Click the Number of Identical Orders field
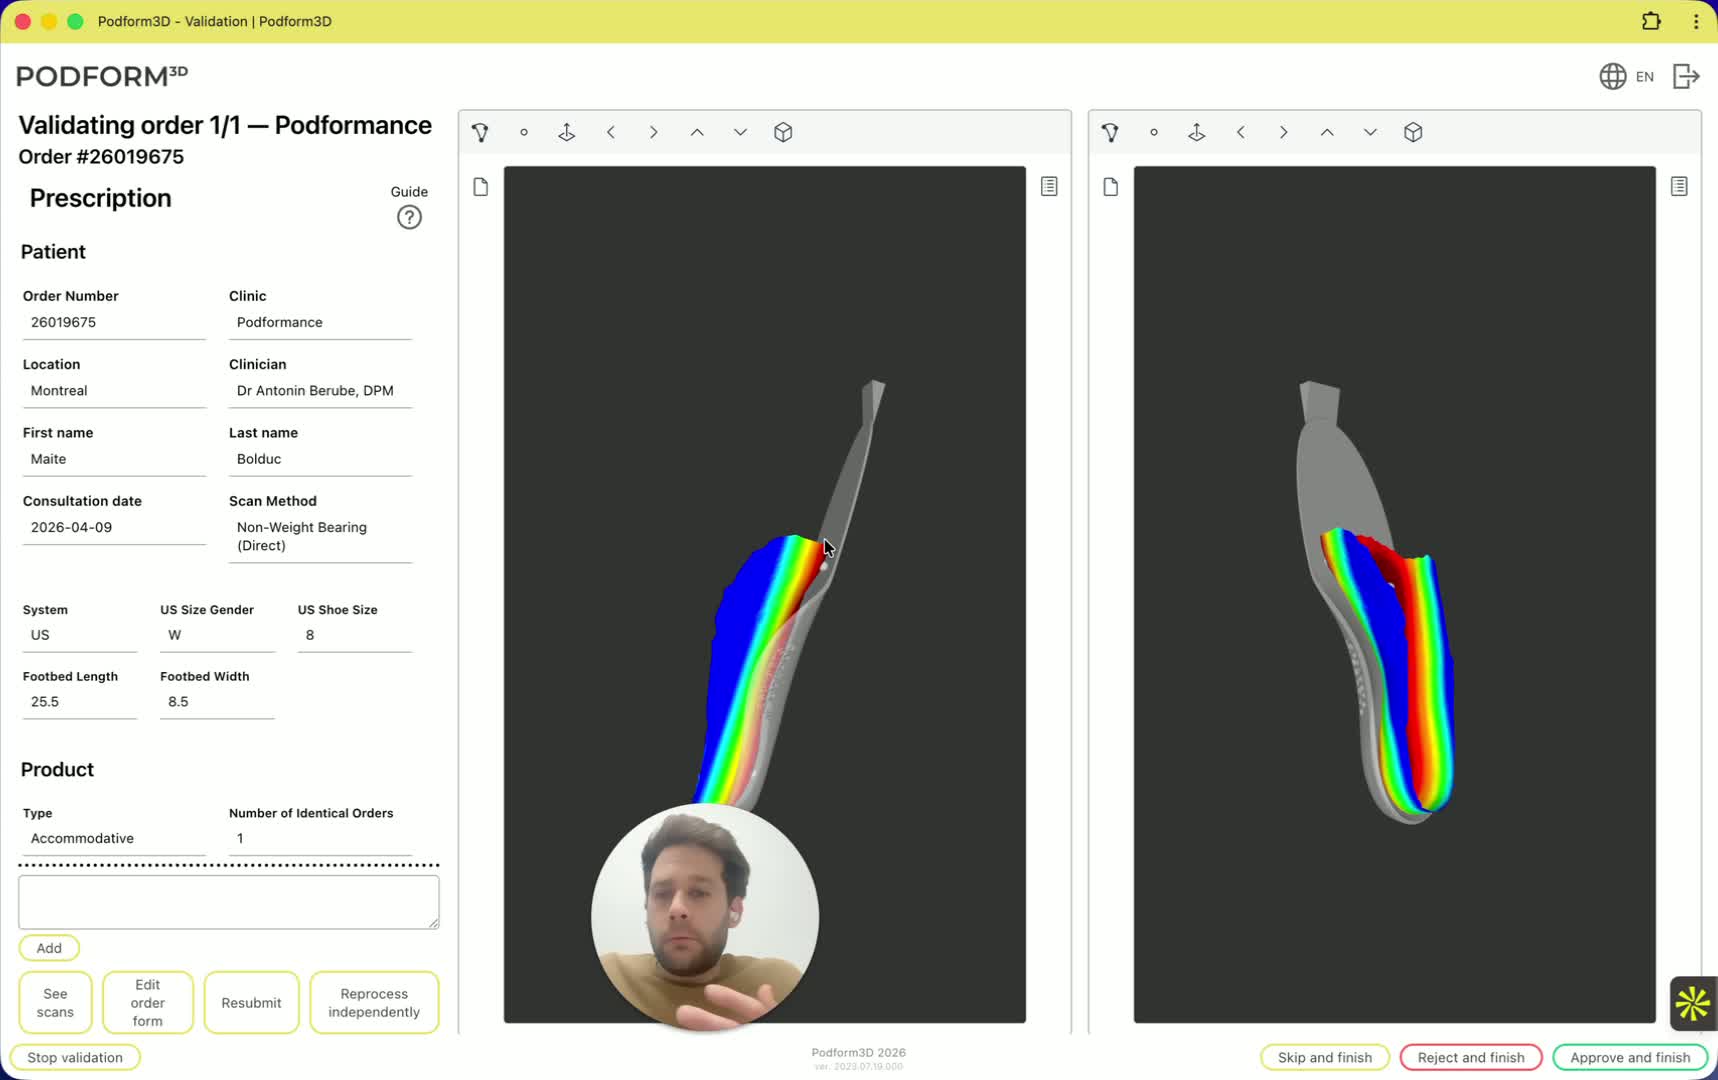 [320, 839]
